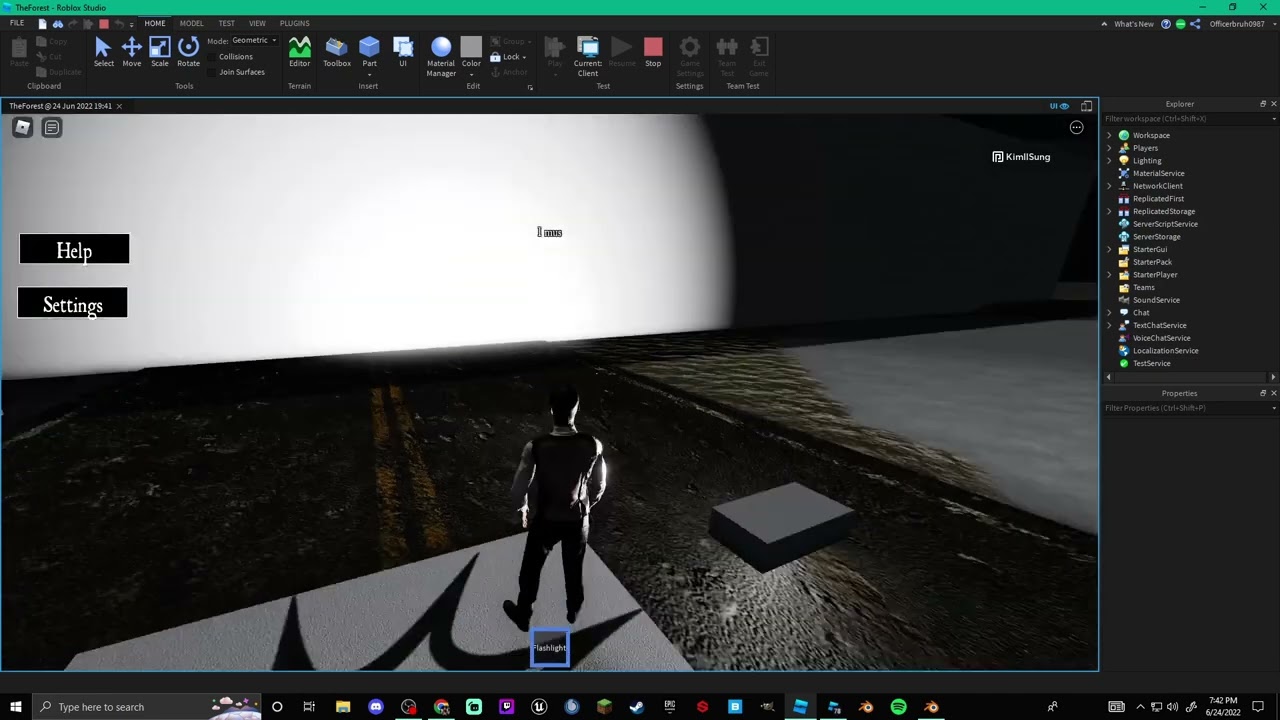
Task: Open the viewport three-dots menu
Action: click(x=1076, y=127)
